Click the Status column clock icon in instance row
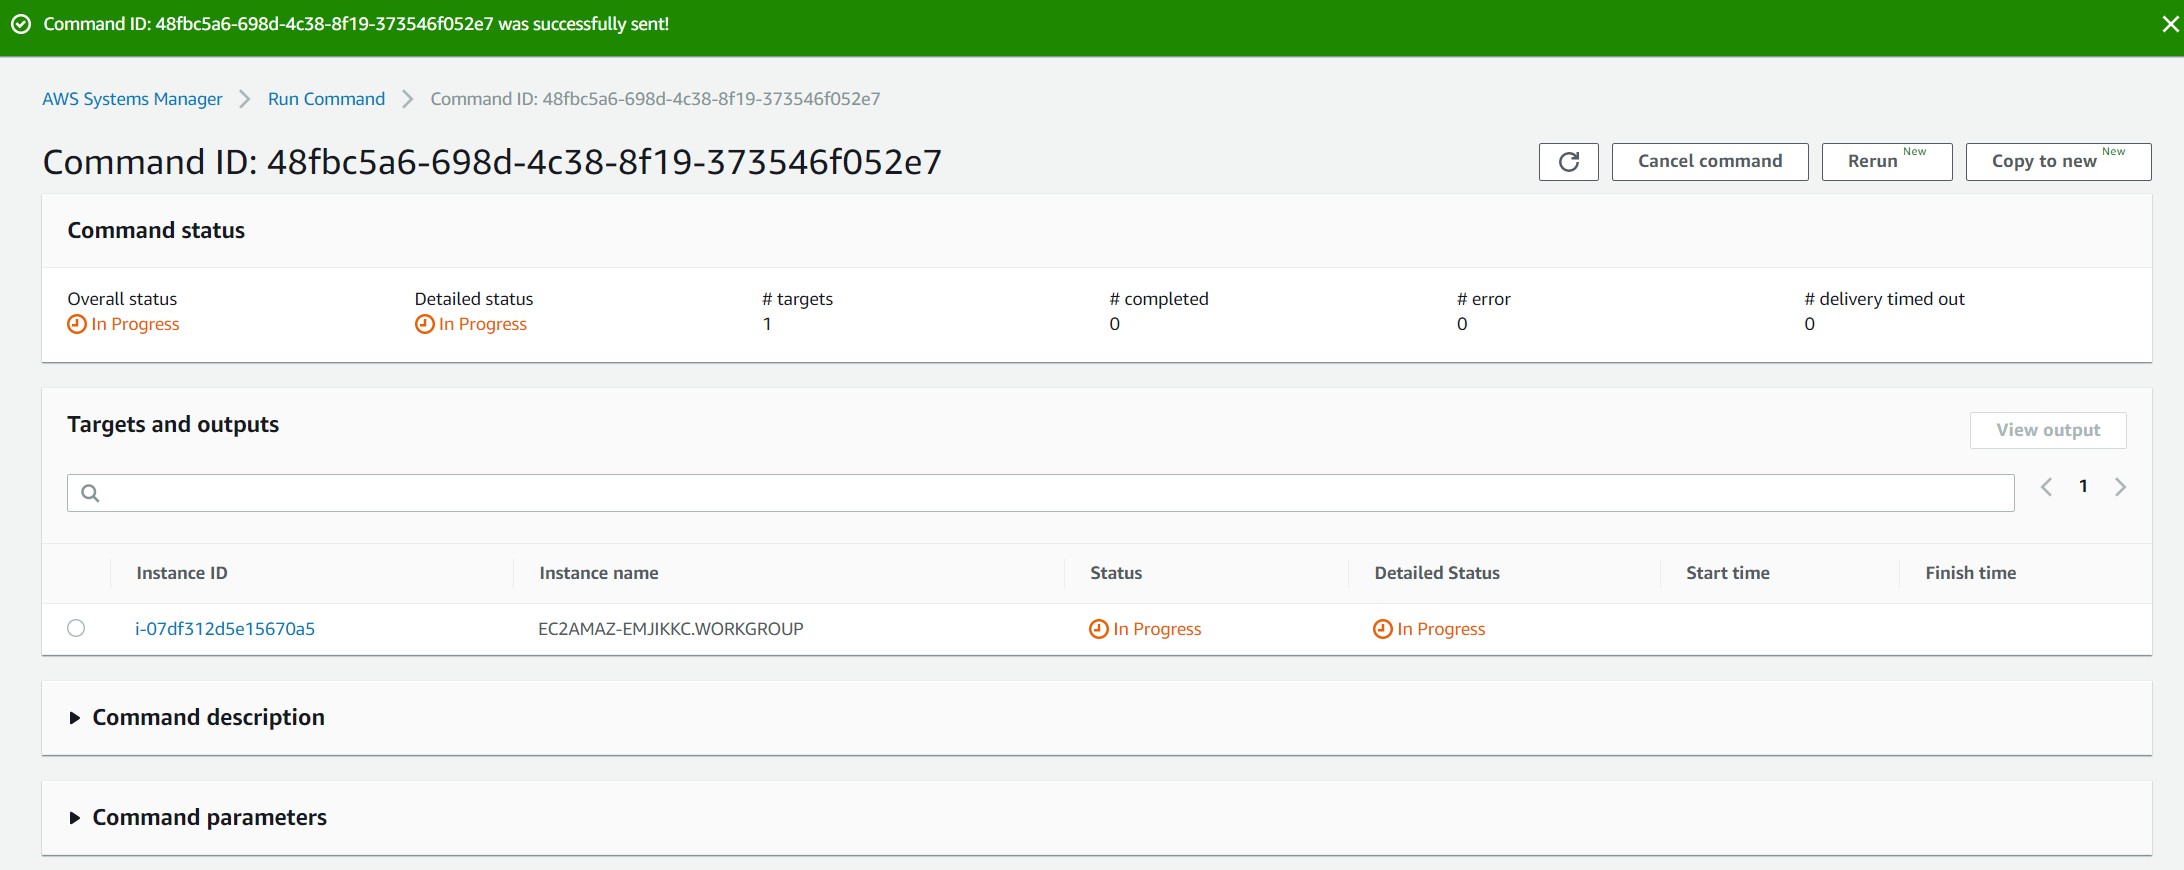 click(x=1099, y=629)
